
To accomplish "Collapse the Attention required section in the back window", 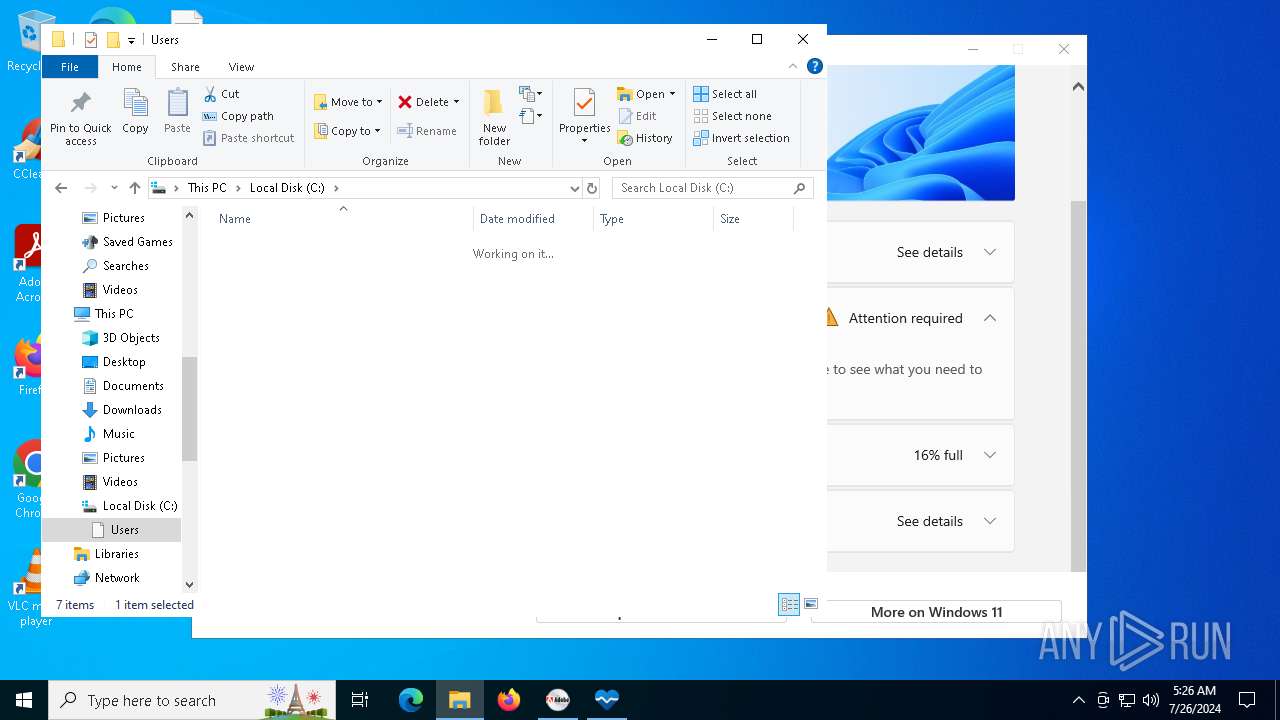I will (990, 318).
